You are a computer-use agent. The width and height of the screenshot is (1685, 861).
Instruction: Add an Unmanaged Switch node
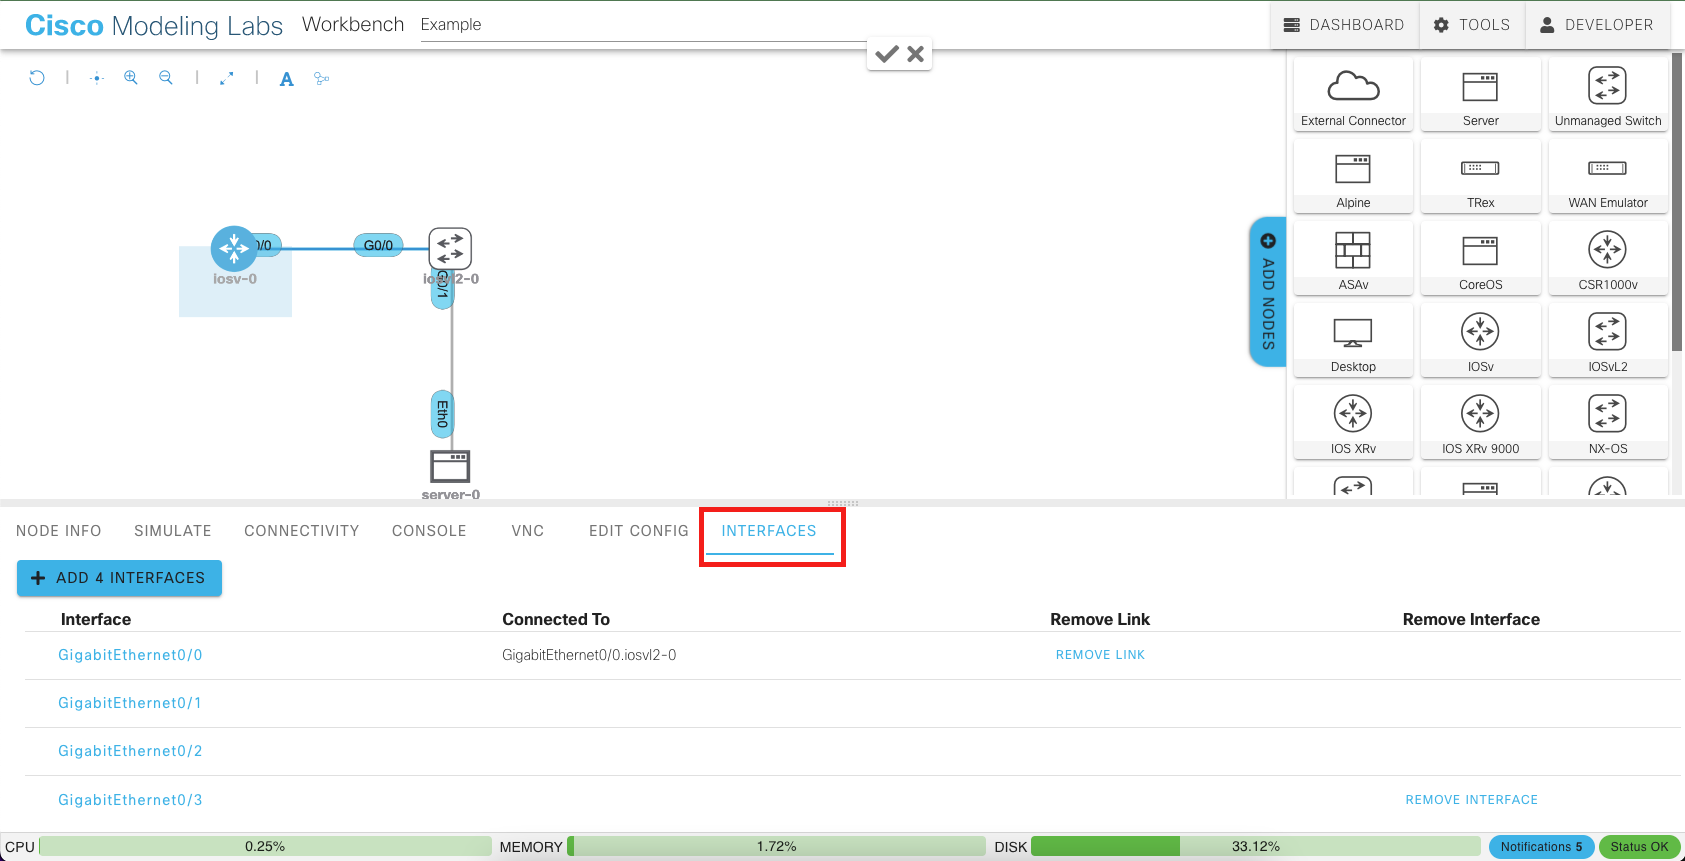pyautogui.click(x=1608, y=94)
